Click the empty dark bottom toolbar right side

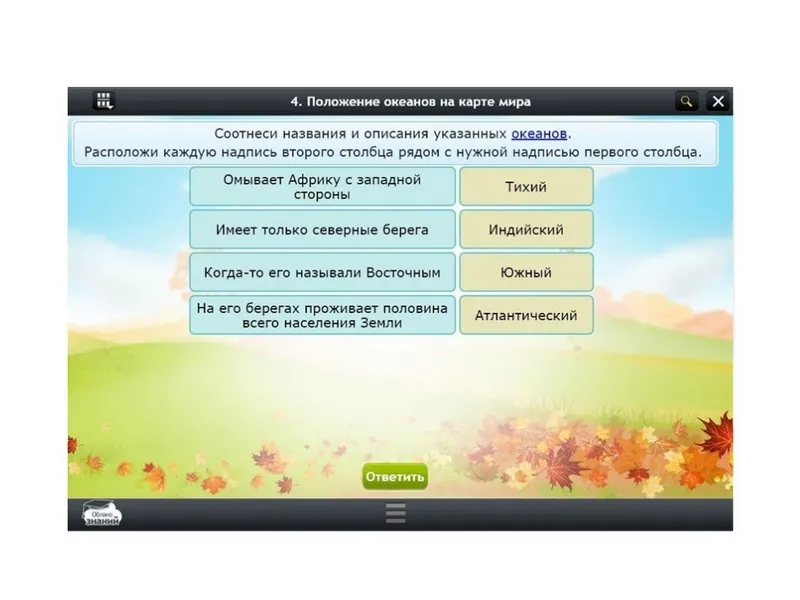click(600, 514)
